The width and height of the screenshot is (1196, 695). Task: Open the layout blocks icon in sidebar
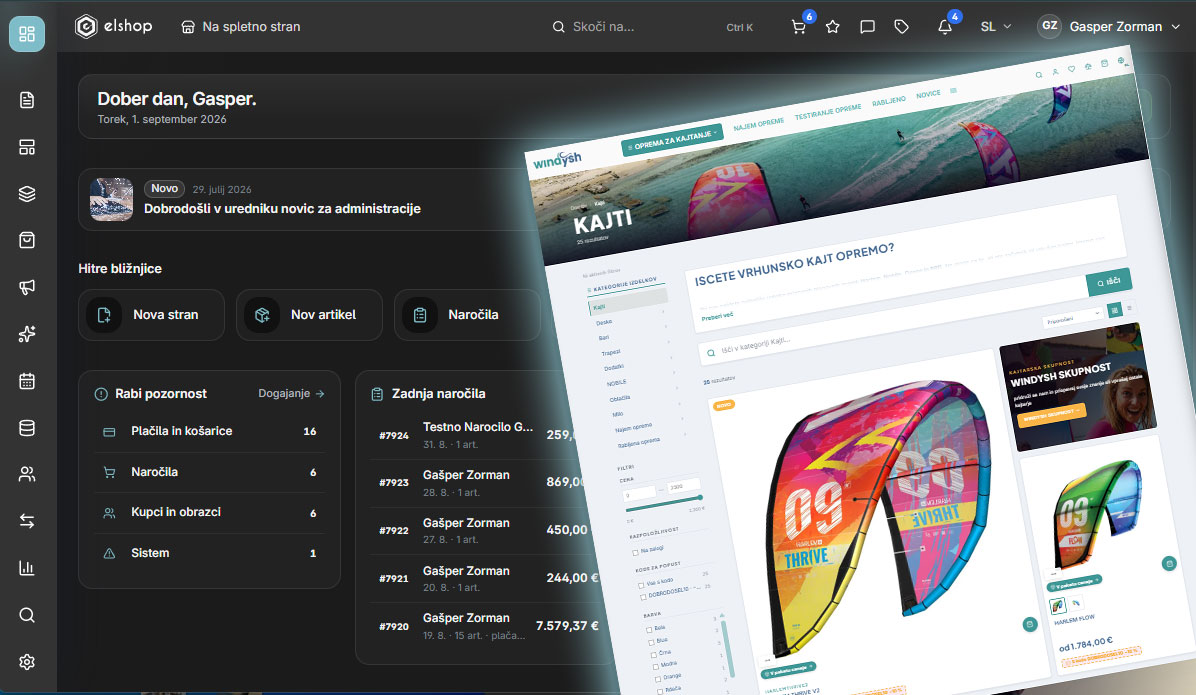[27, 147]
